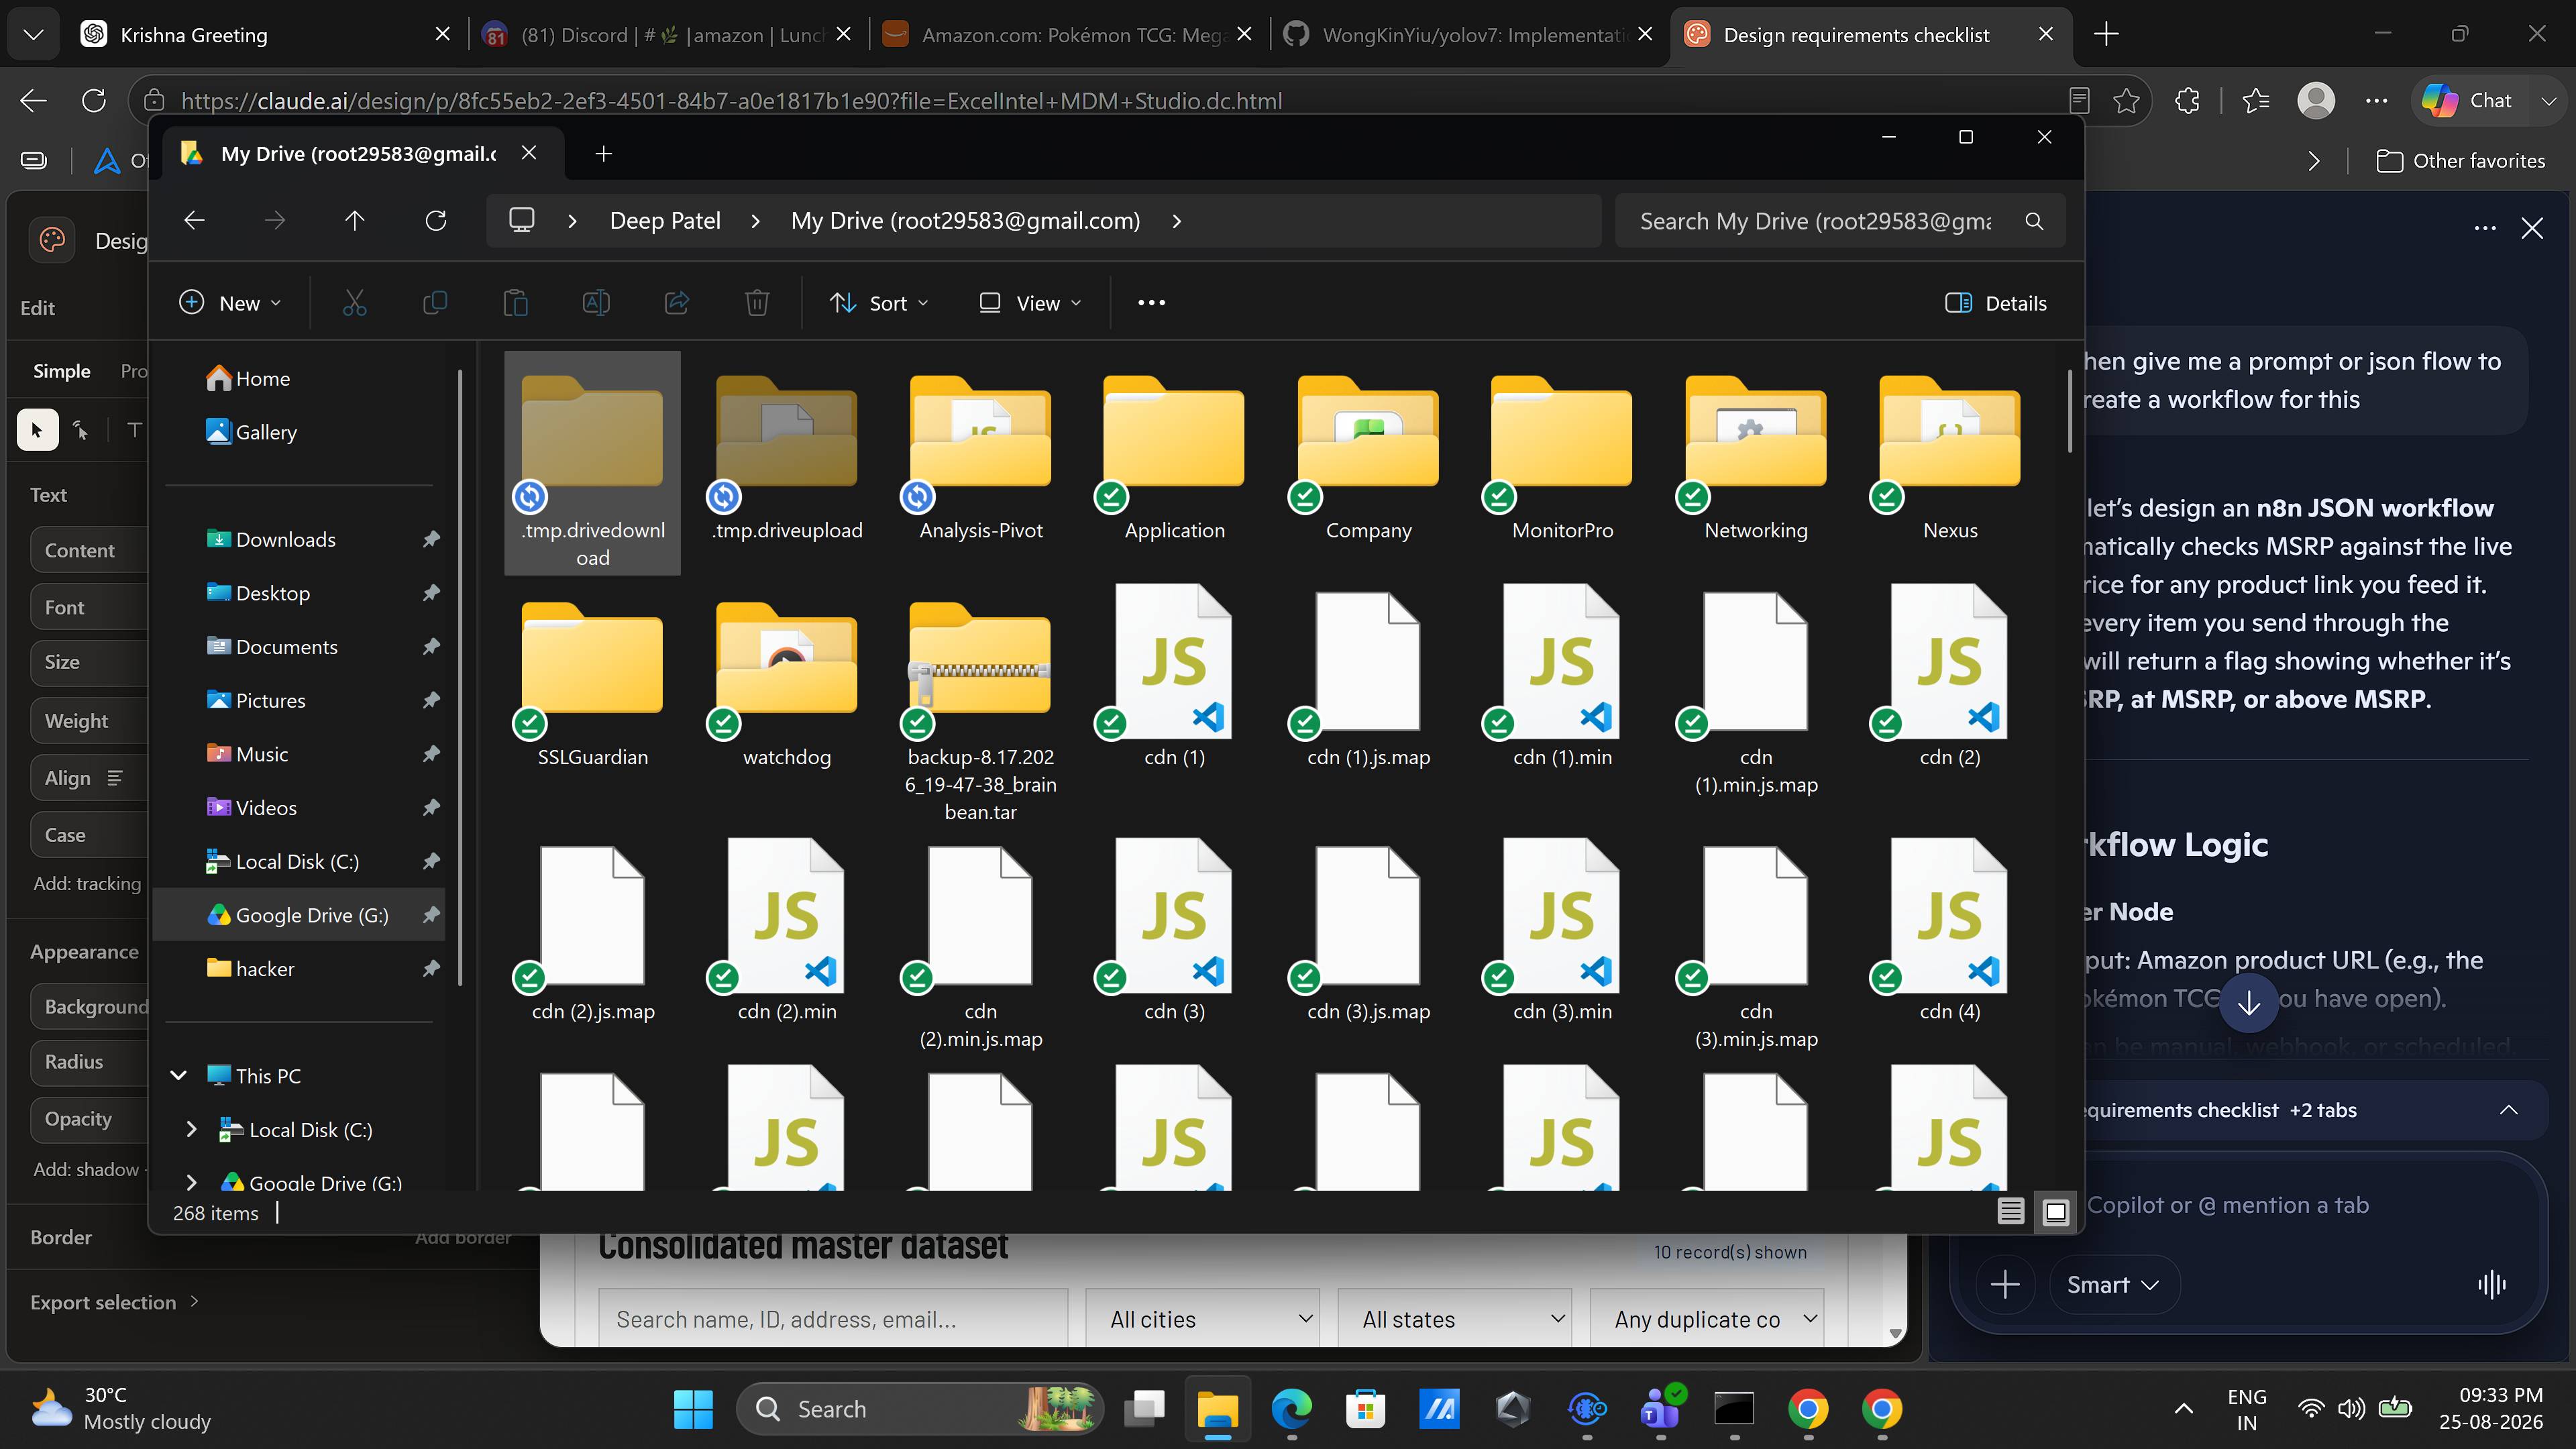Select Google Drive (G:) in the navigation pane
This screenshot has height=1449, width=2576.
[298, 915]
